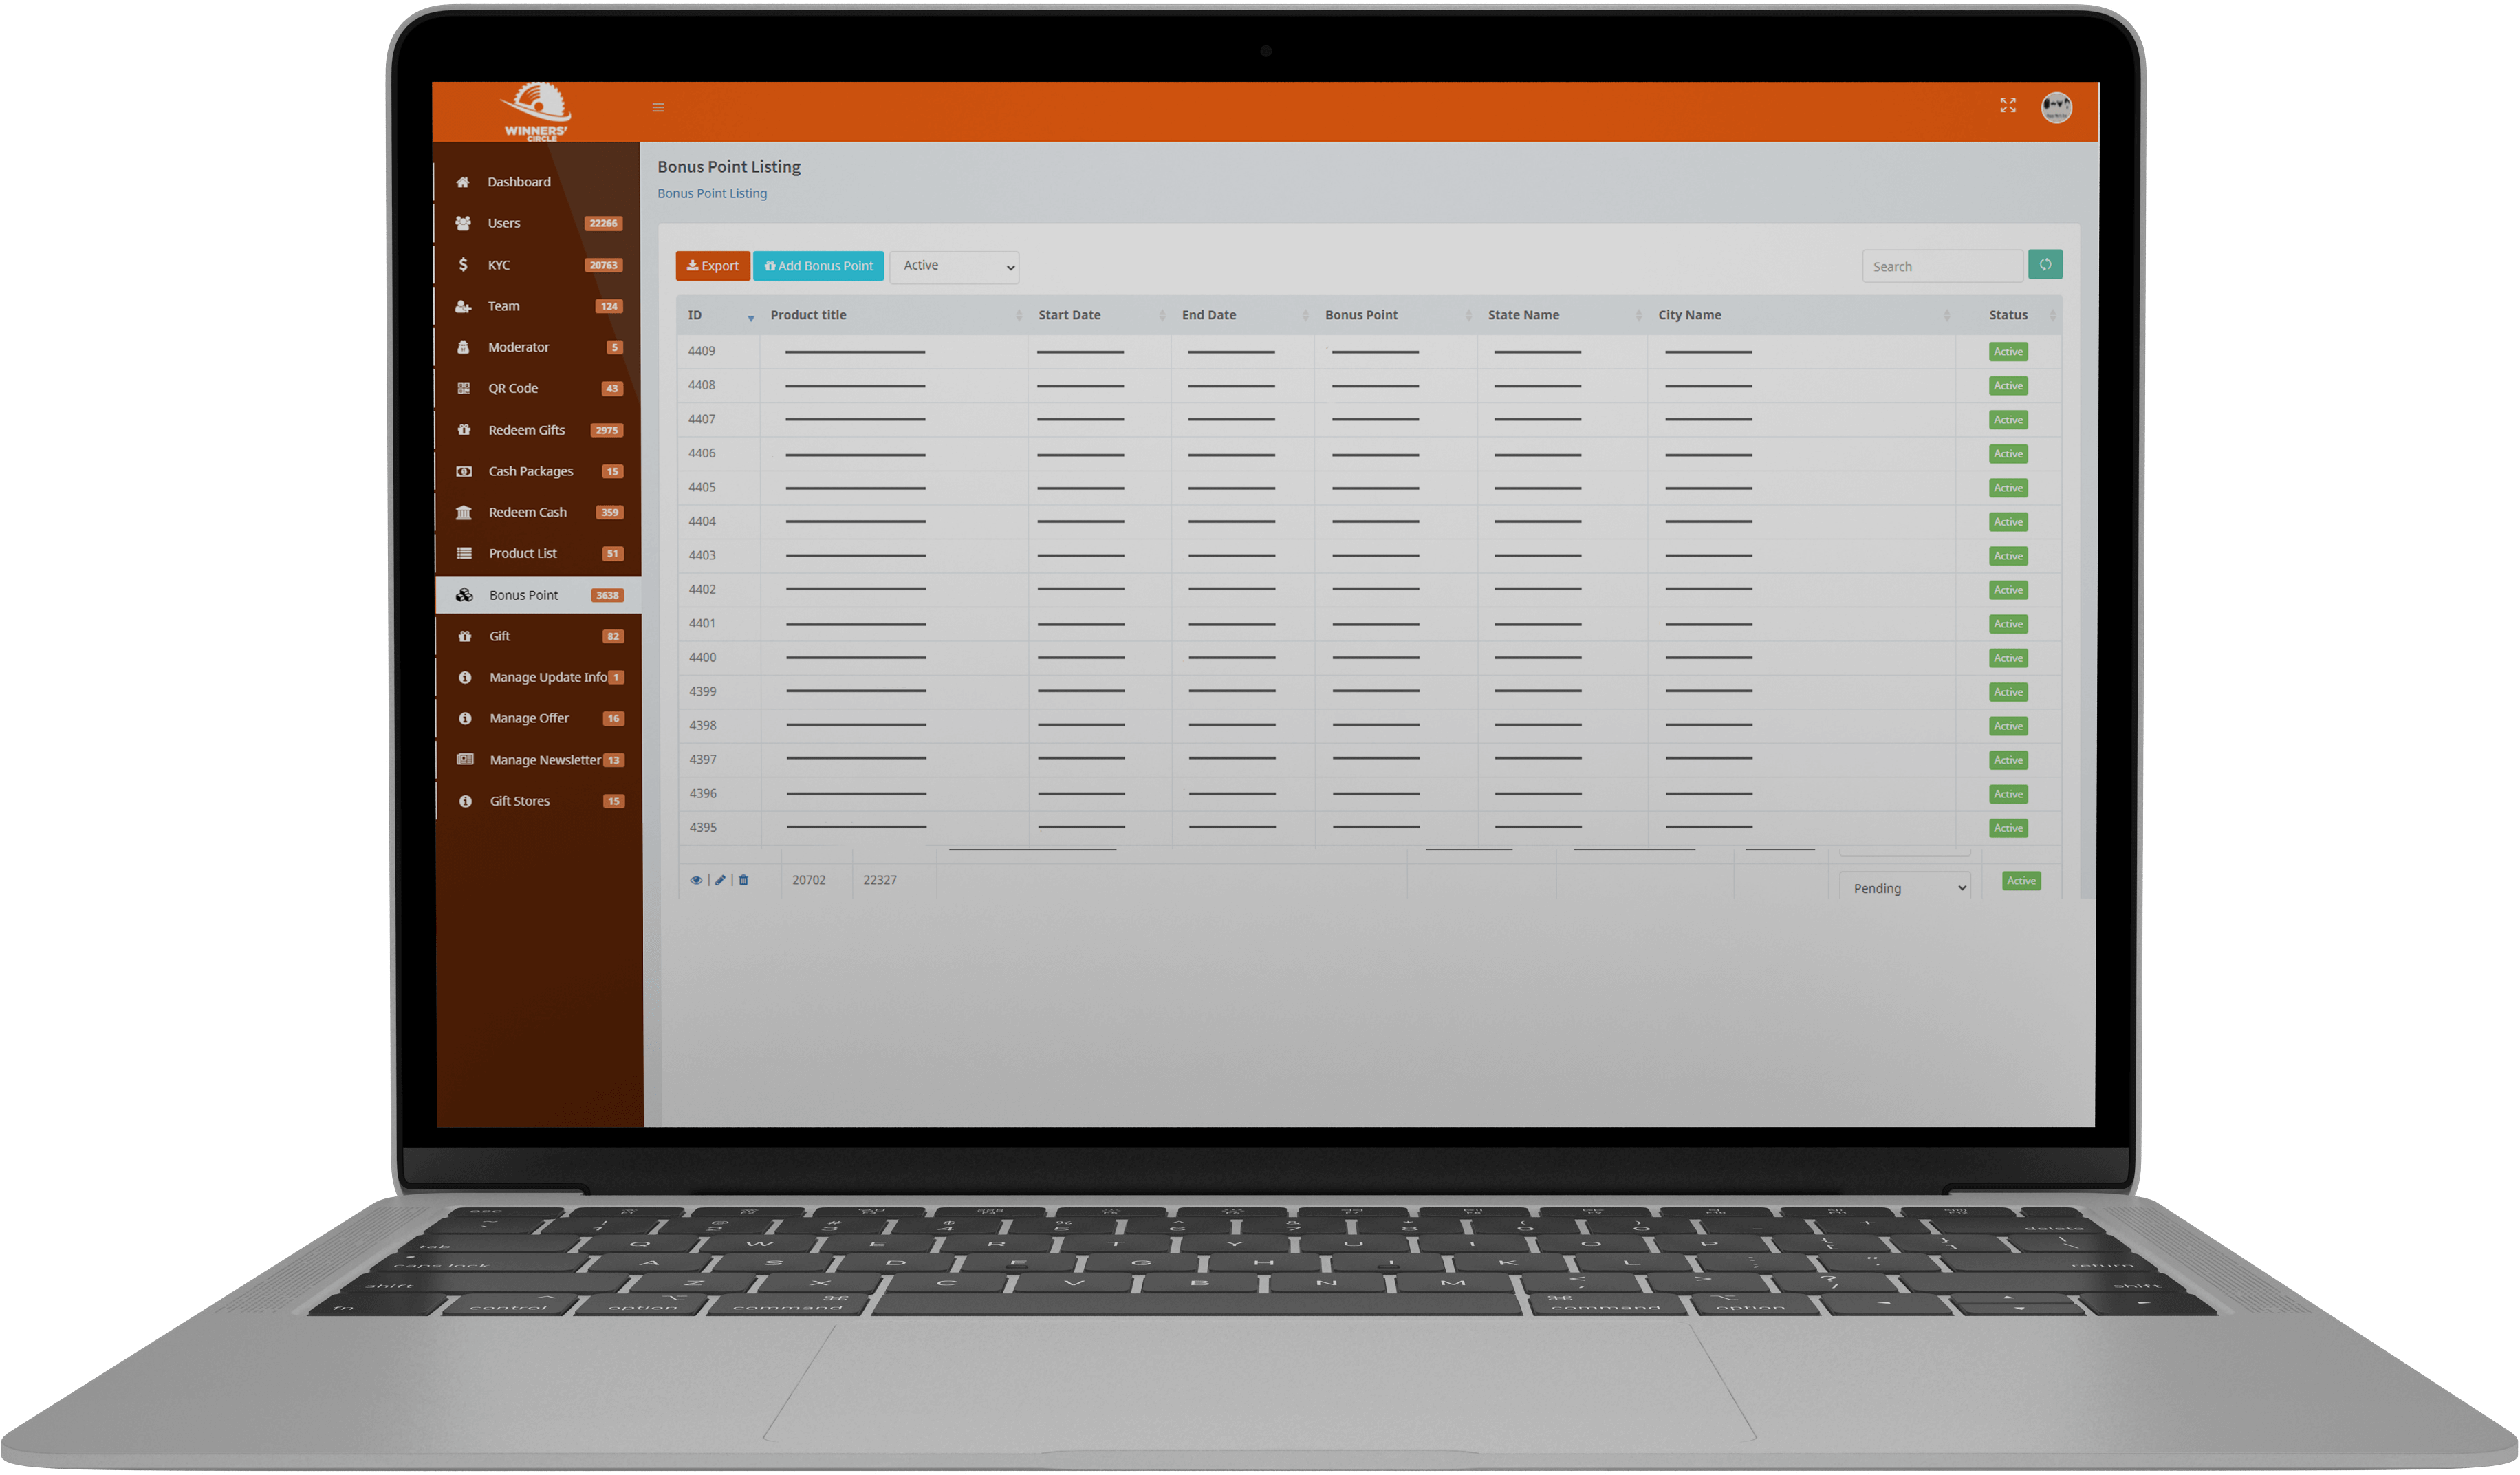Select the Active status dropdown filter
Viewport: 2520px width, 1475px height.
955,265
